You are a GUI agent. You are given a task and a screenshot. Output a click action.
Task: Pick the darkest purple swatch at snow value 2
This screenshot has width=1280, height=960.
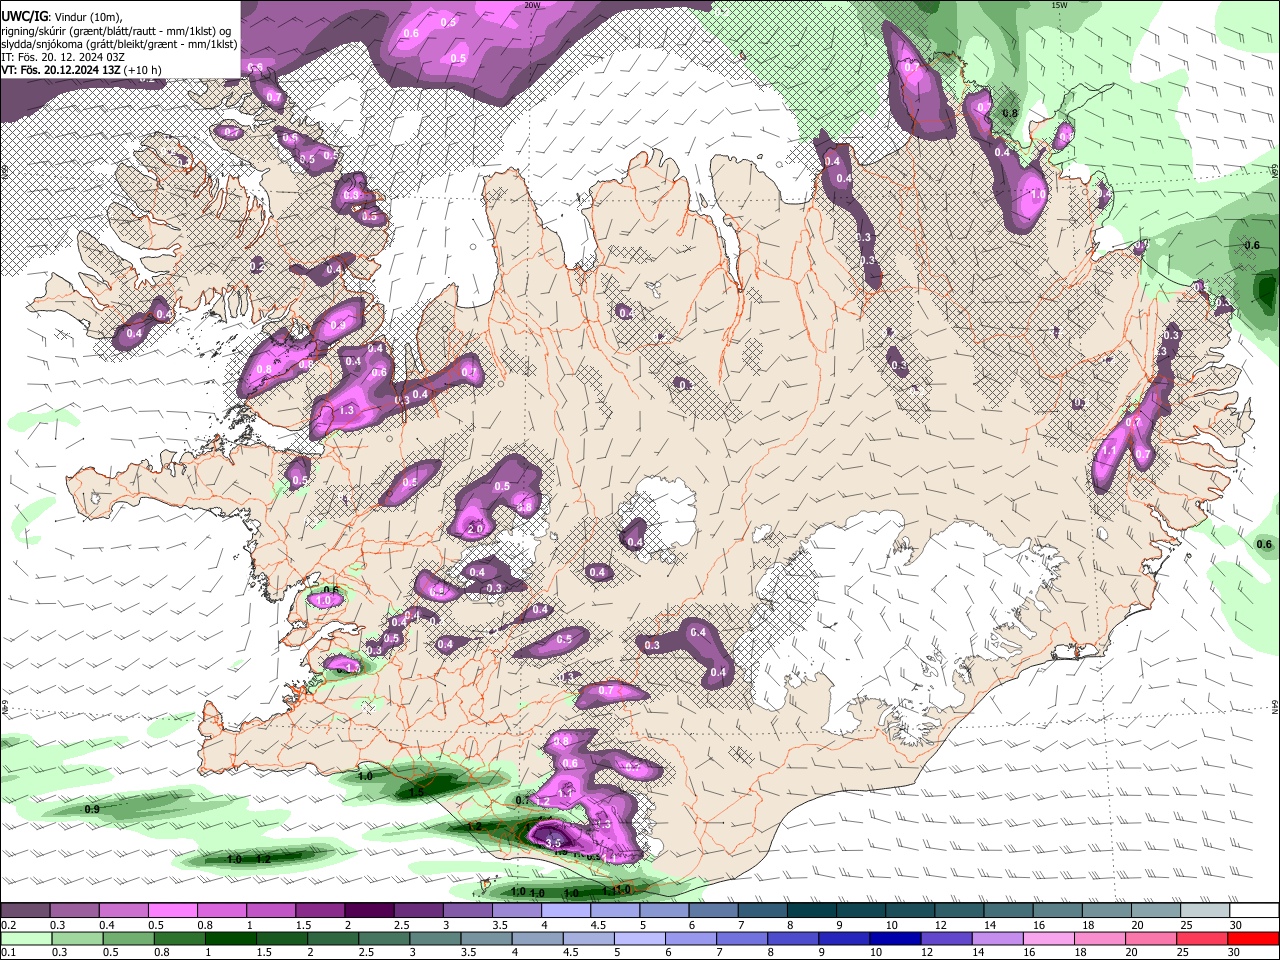point(369,911)
